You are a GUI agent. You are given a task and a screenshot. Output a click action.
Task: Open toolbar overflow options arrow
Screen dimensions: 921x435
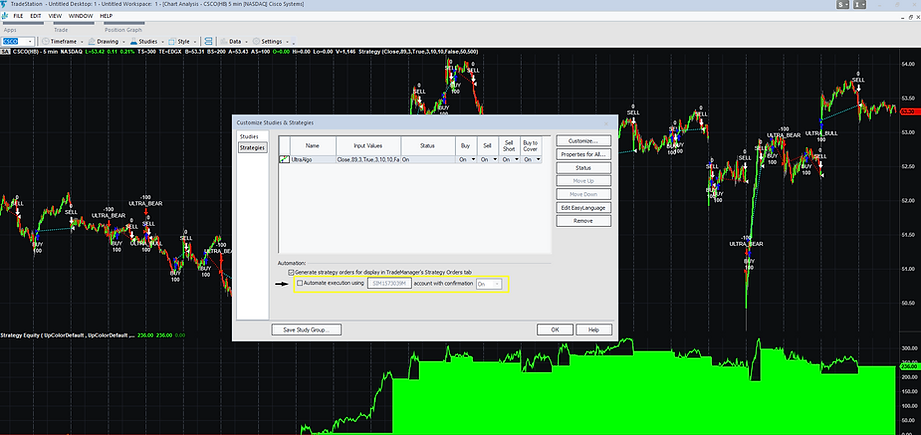(294, 43)
